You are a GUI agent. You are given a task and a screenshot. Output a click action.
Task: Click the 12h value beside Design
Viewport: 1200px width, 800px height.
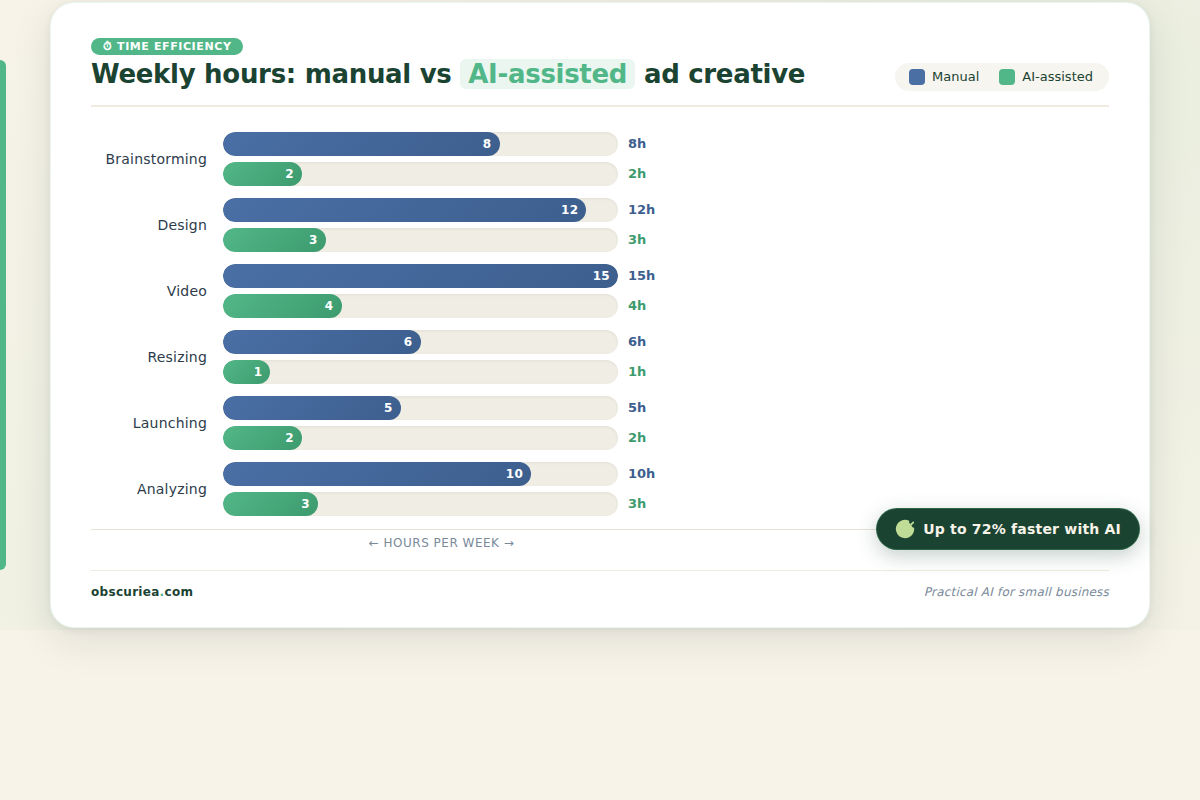pyautogui.click(x=641, y=210)
